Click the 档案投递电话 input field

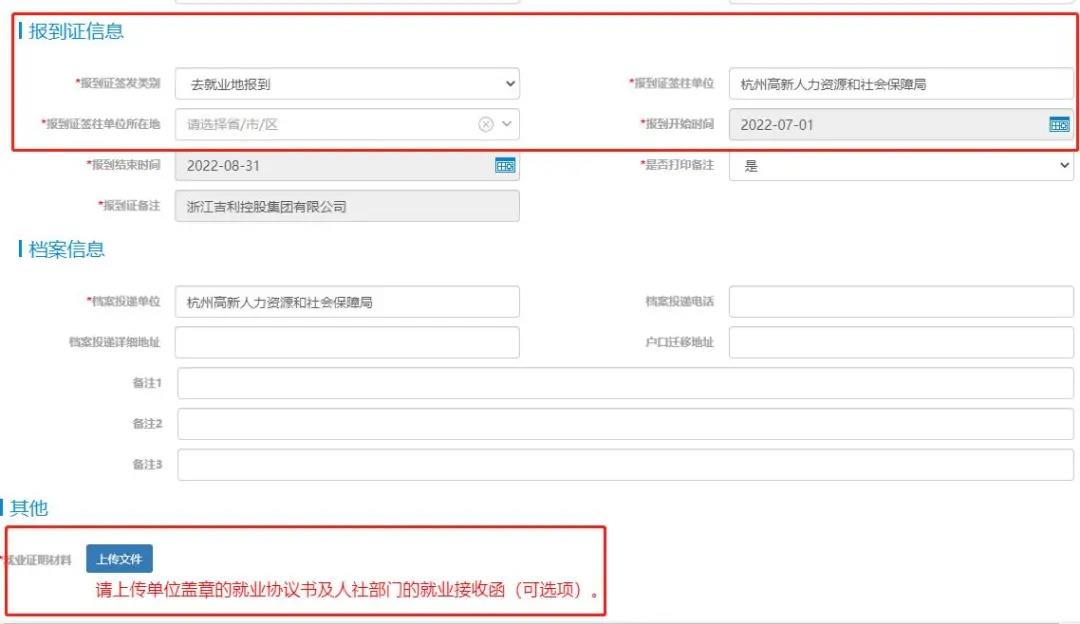click(901, 302)
